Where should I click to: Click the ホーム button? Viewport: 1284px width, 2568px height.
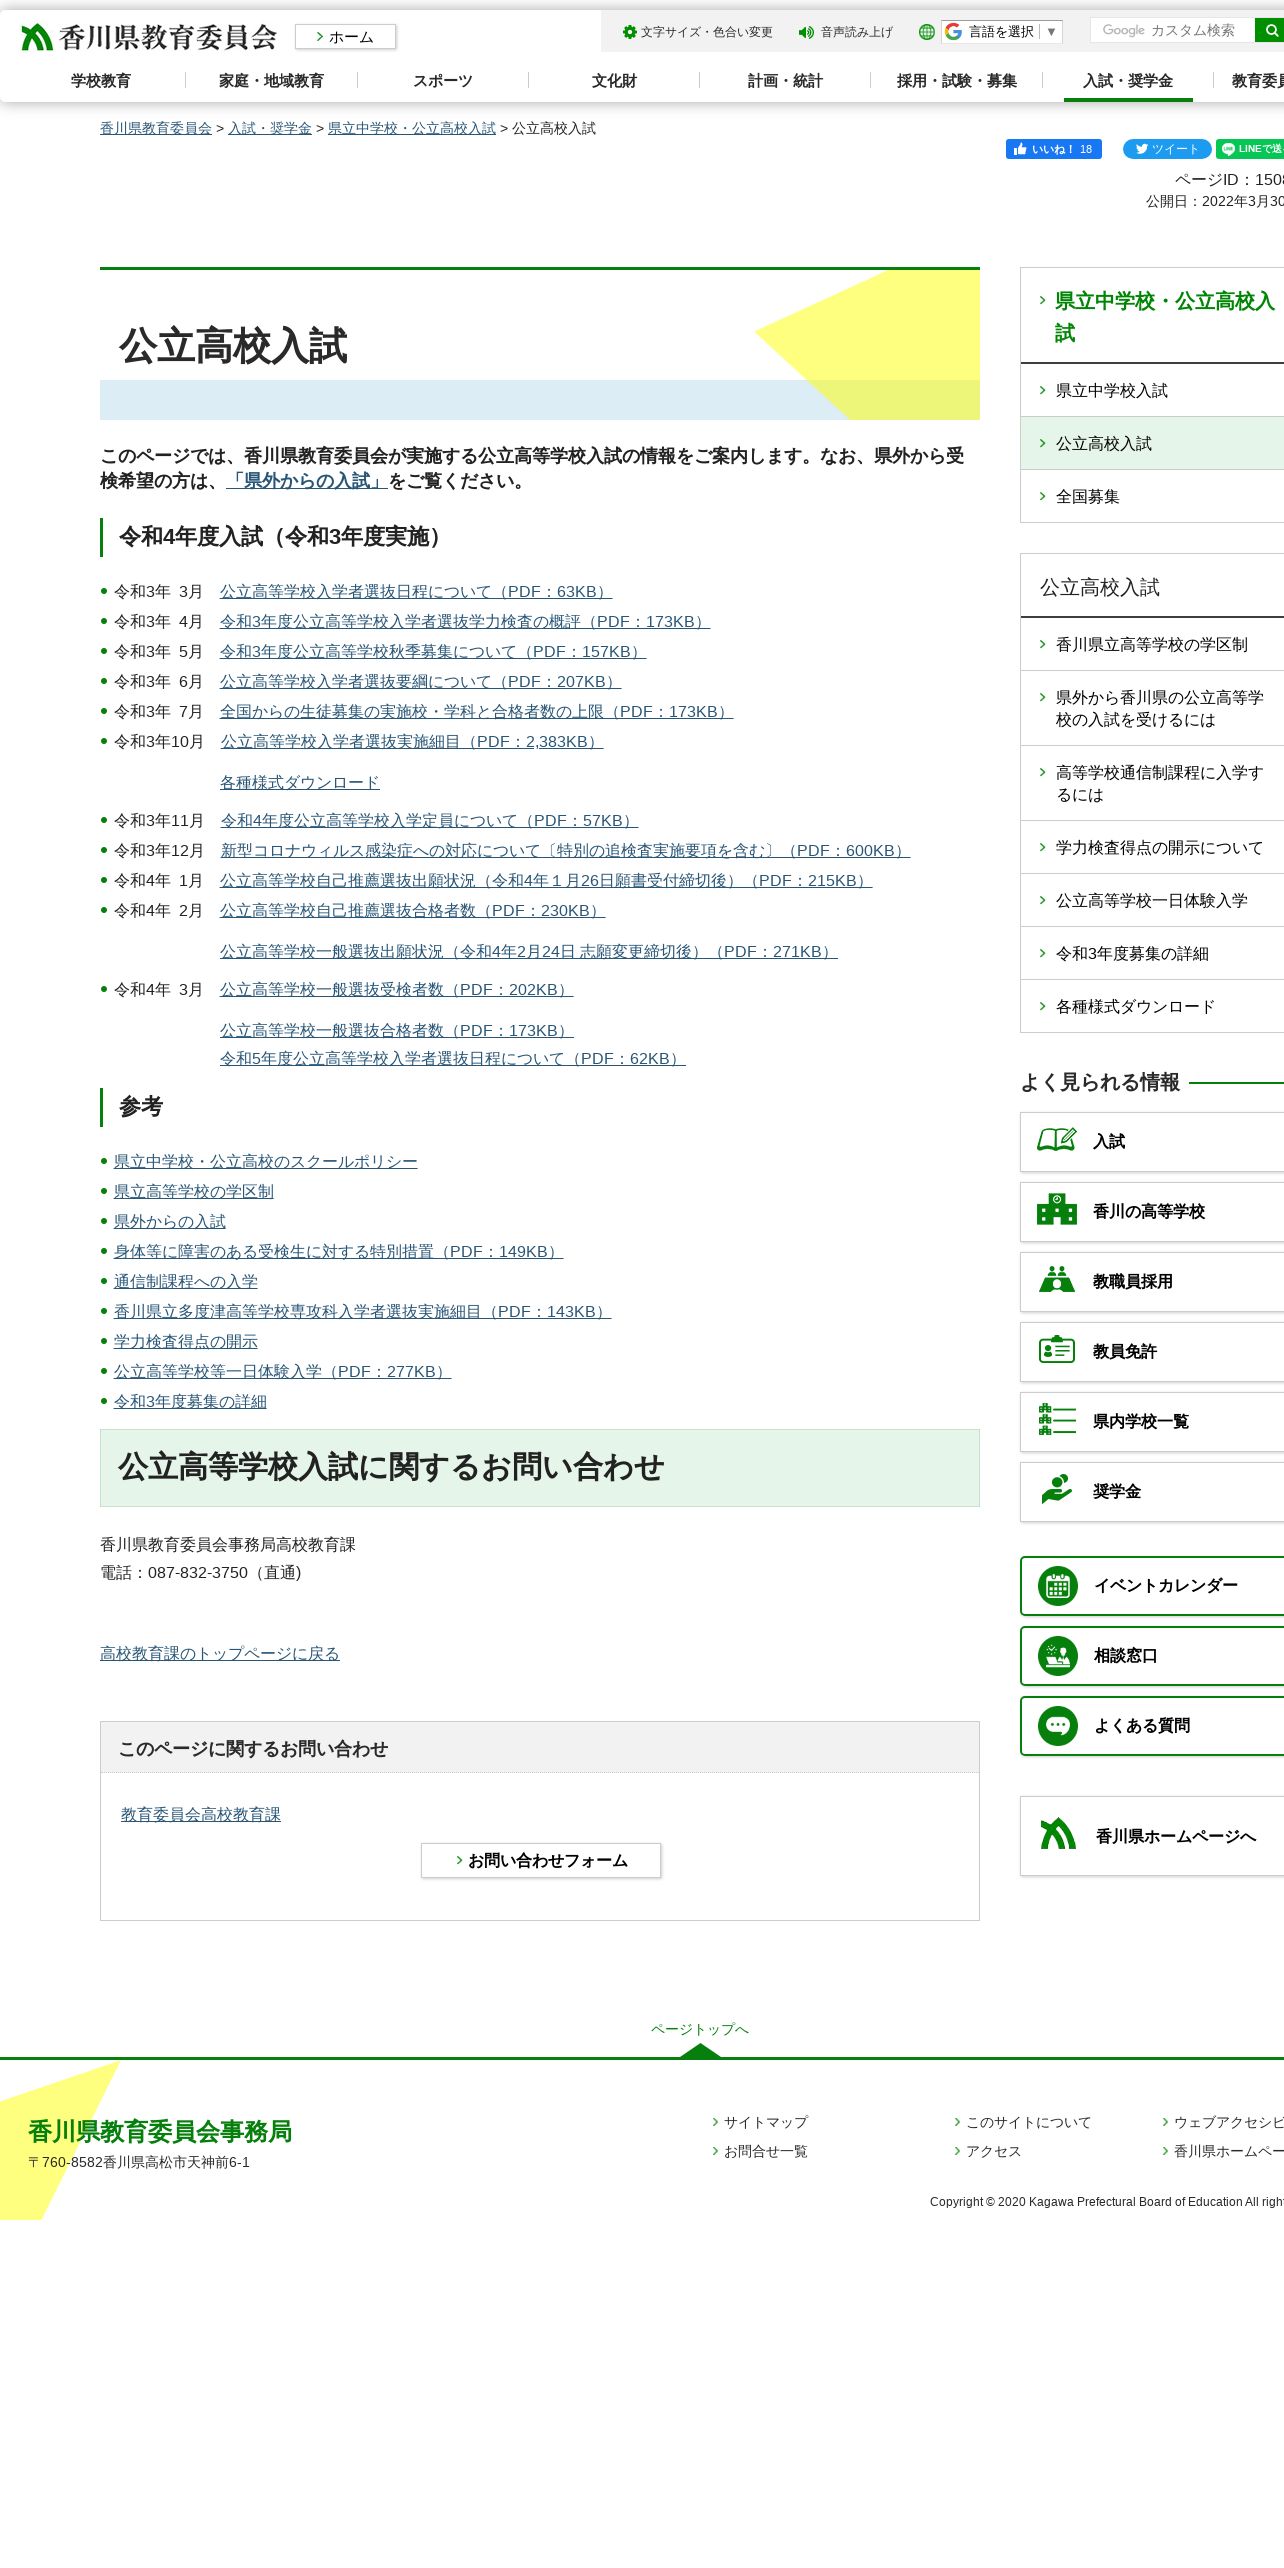click(x=346, y=37)
